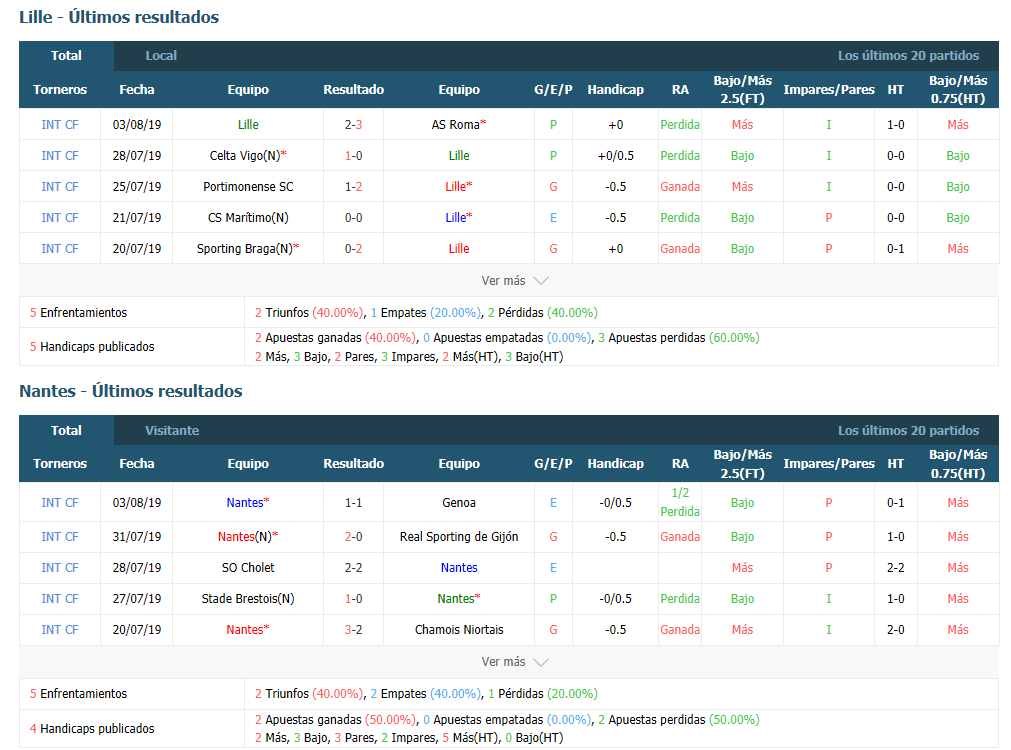Viewport: 1011px width, 750px height.
Task: Open the Real Sporting de Gijón team link
Action: (x=459, y=537)
